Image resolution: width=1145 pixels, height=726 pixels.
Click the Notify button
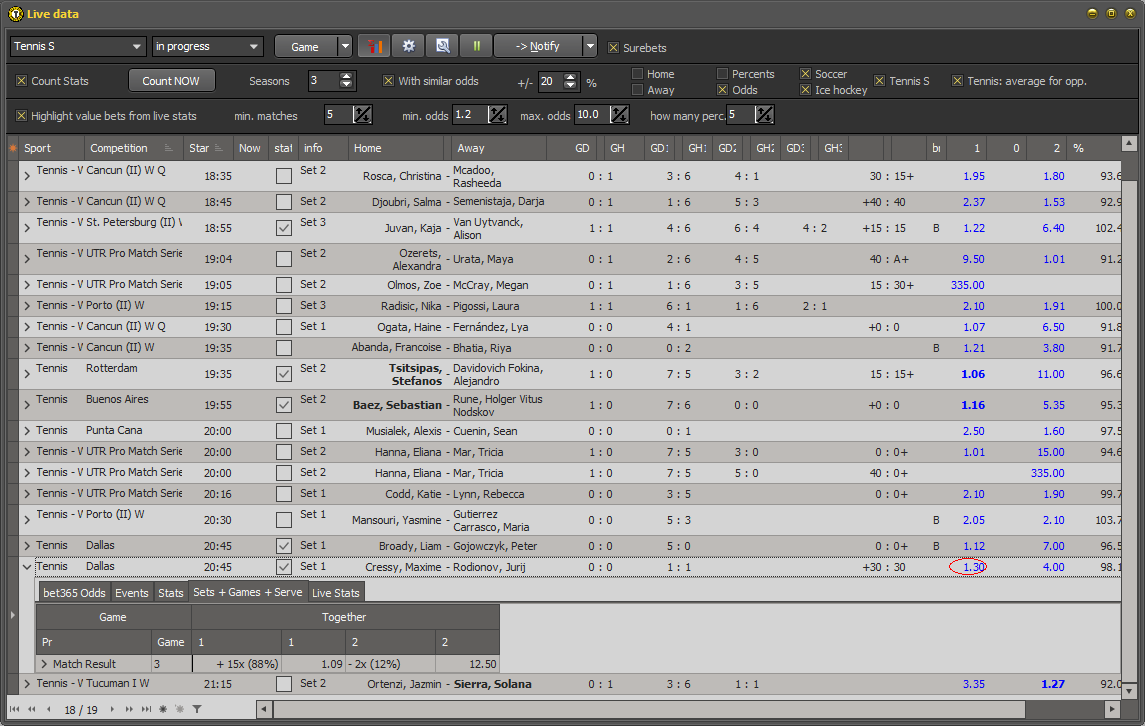pos(539,45)
